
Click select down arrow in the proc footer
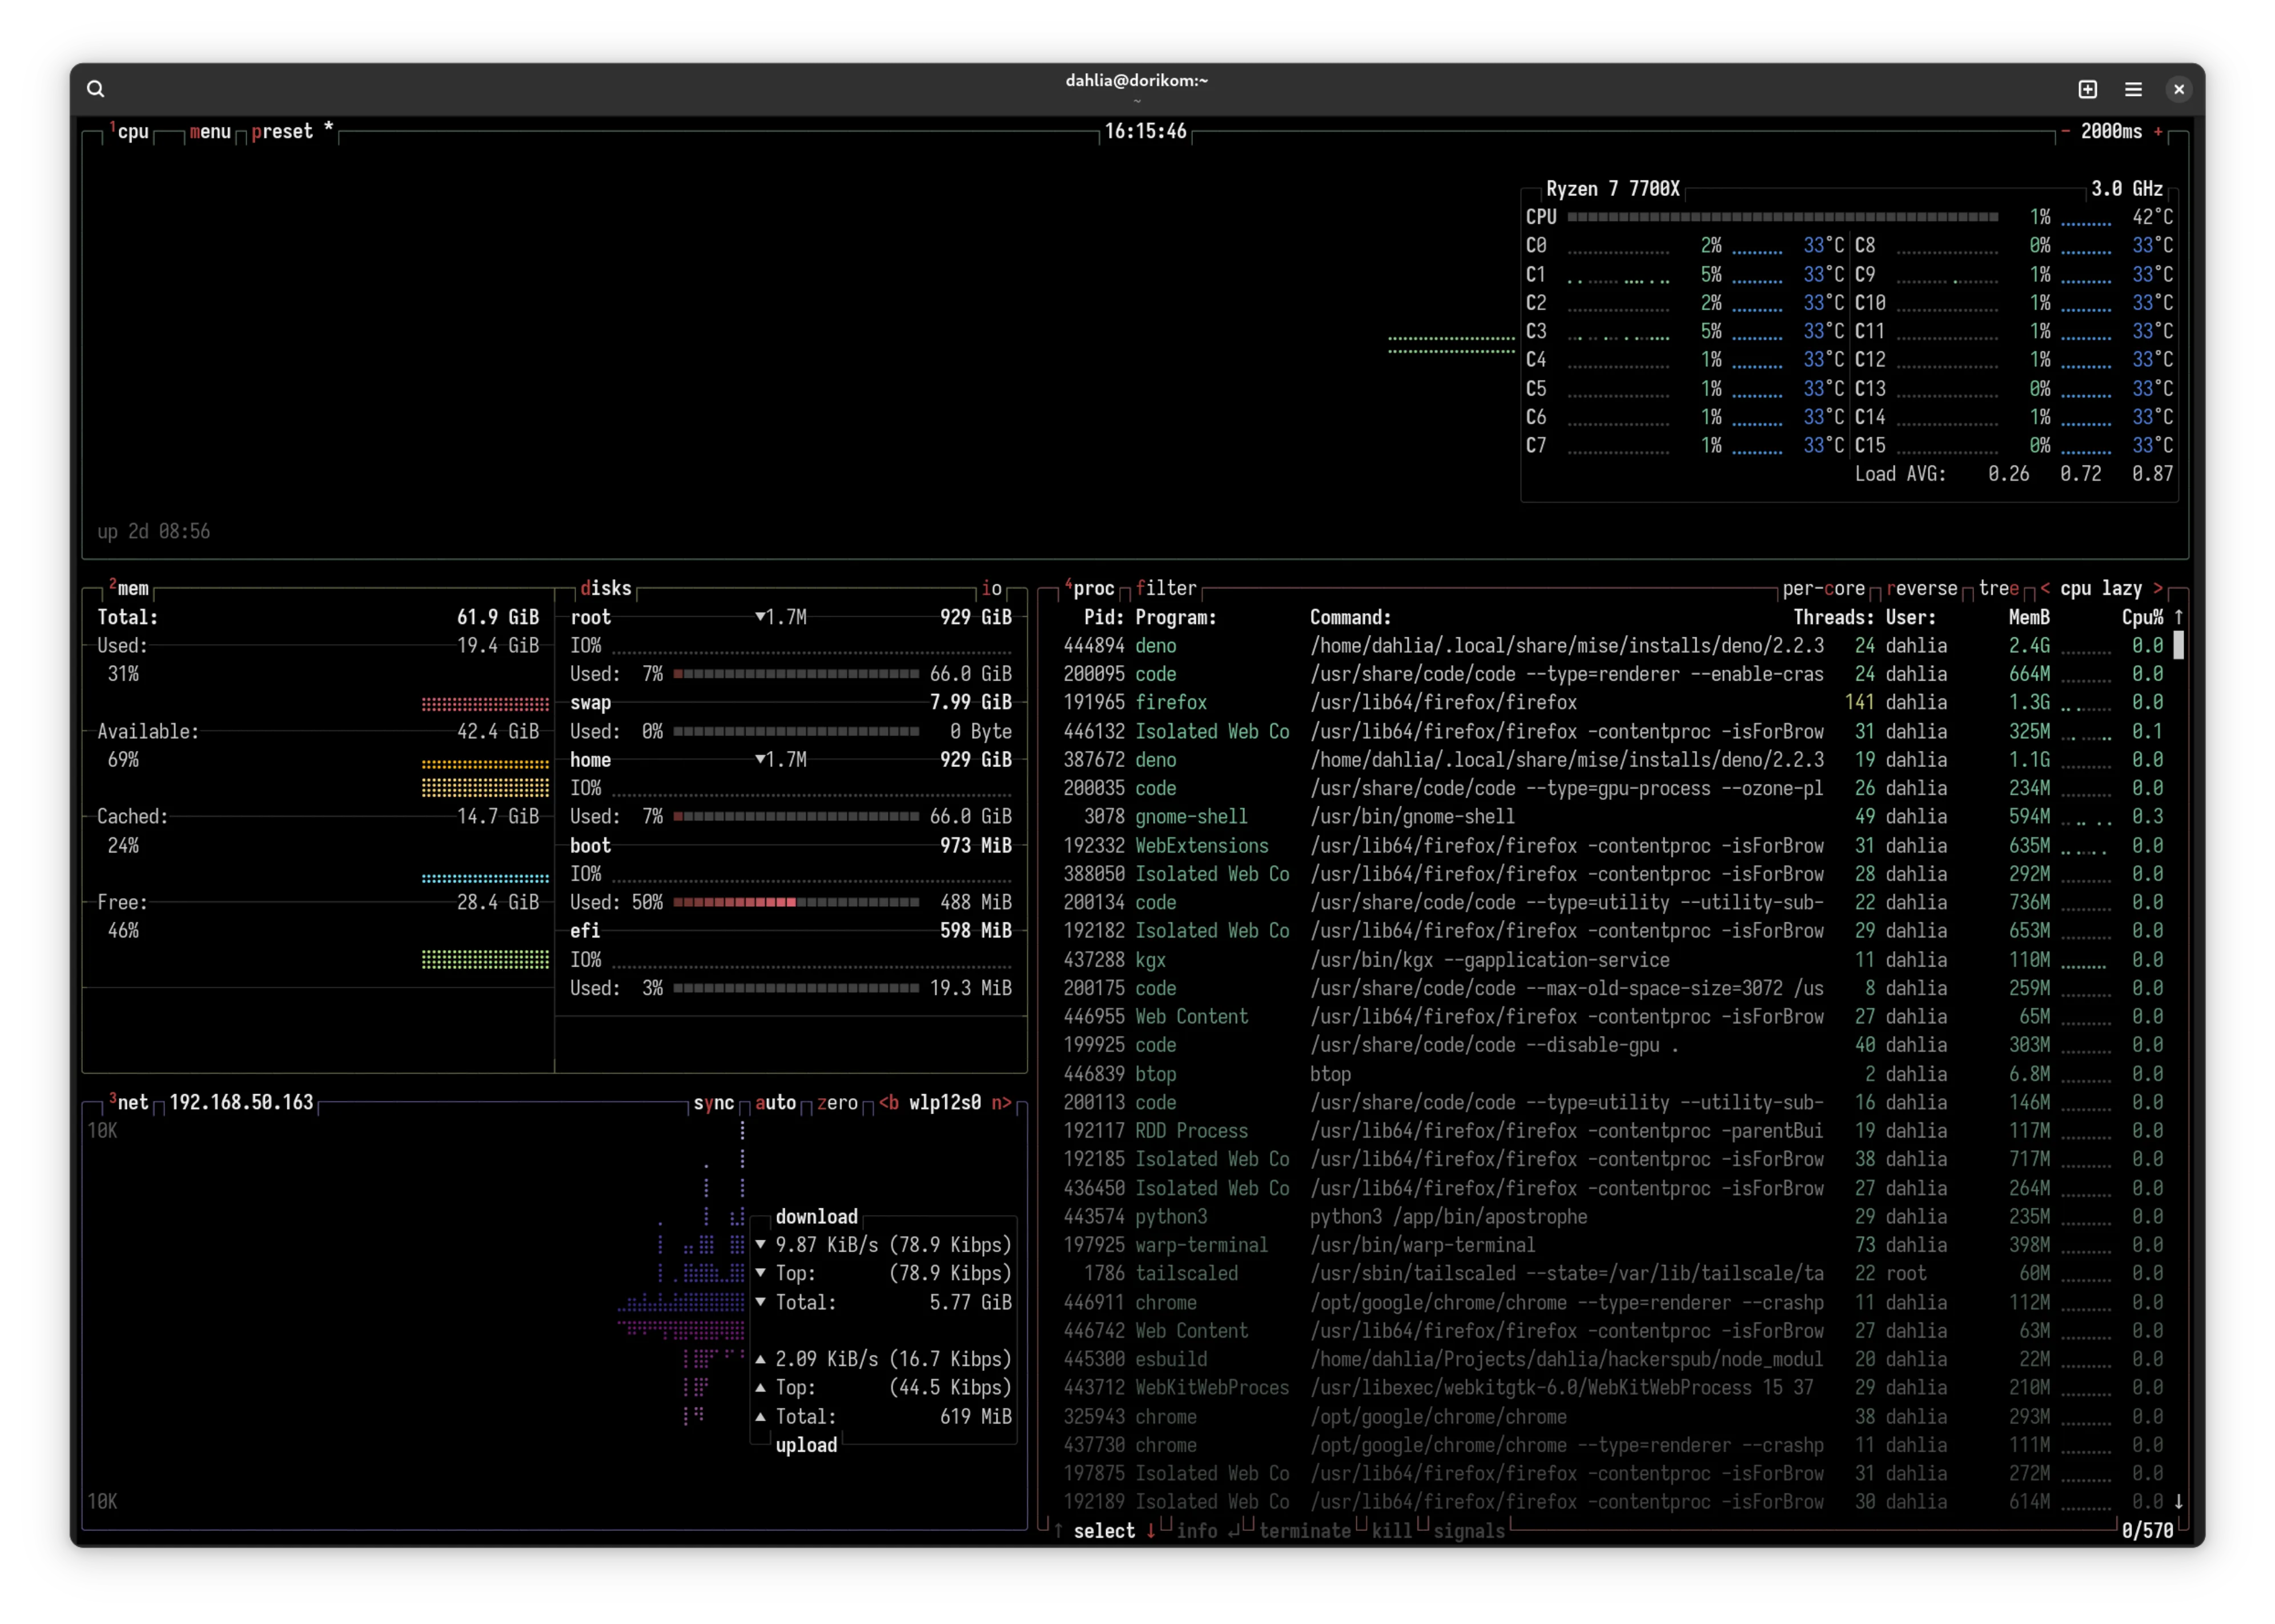pyautogui.click(x=1151, y=1531)
